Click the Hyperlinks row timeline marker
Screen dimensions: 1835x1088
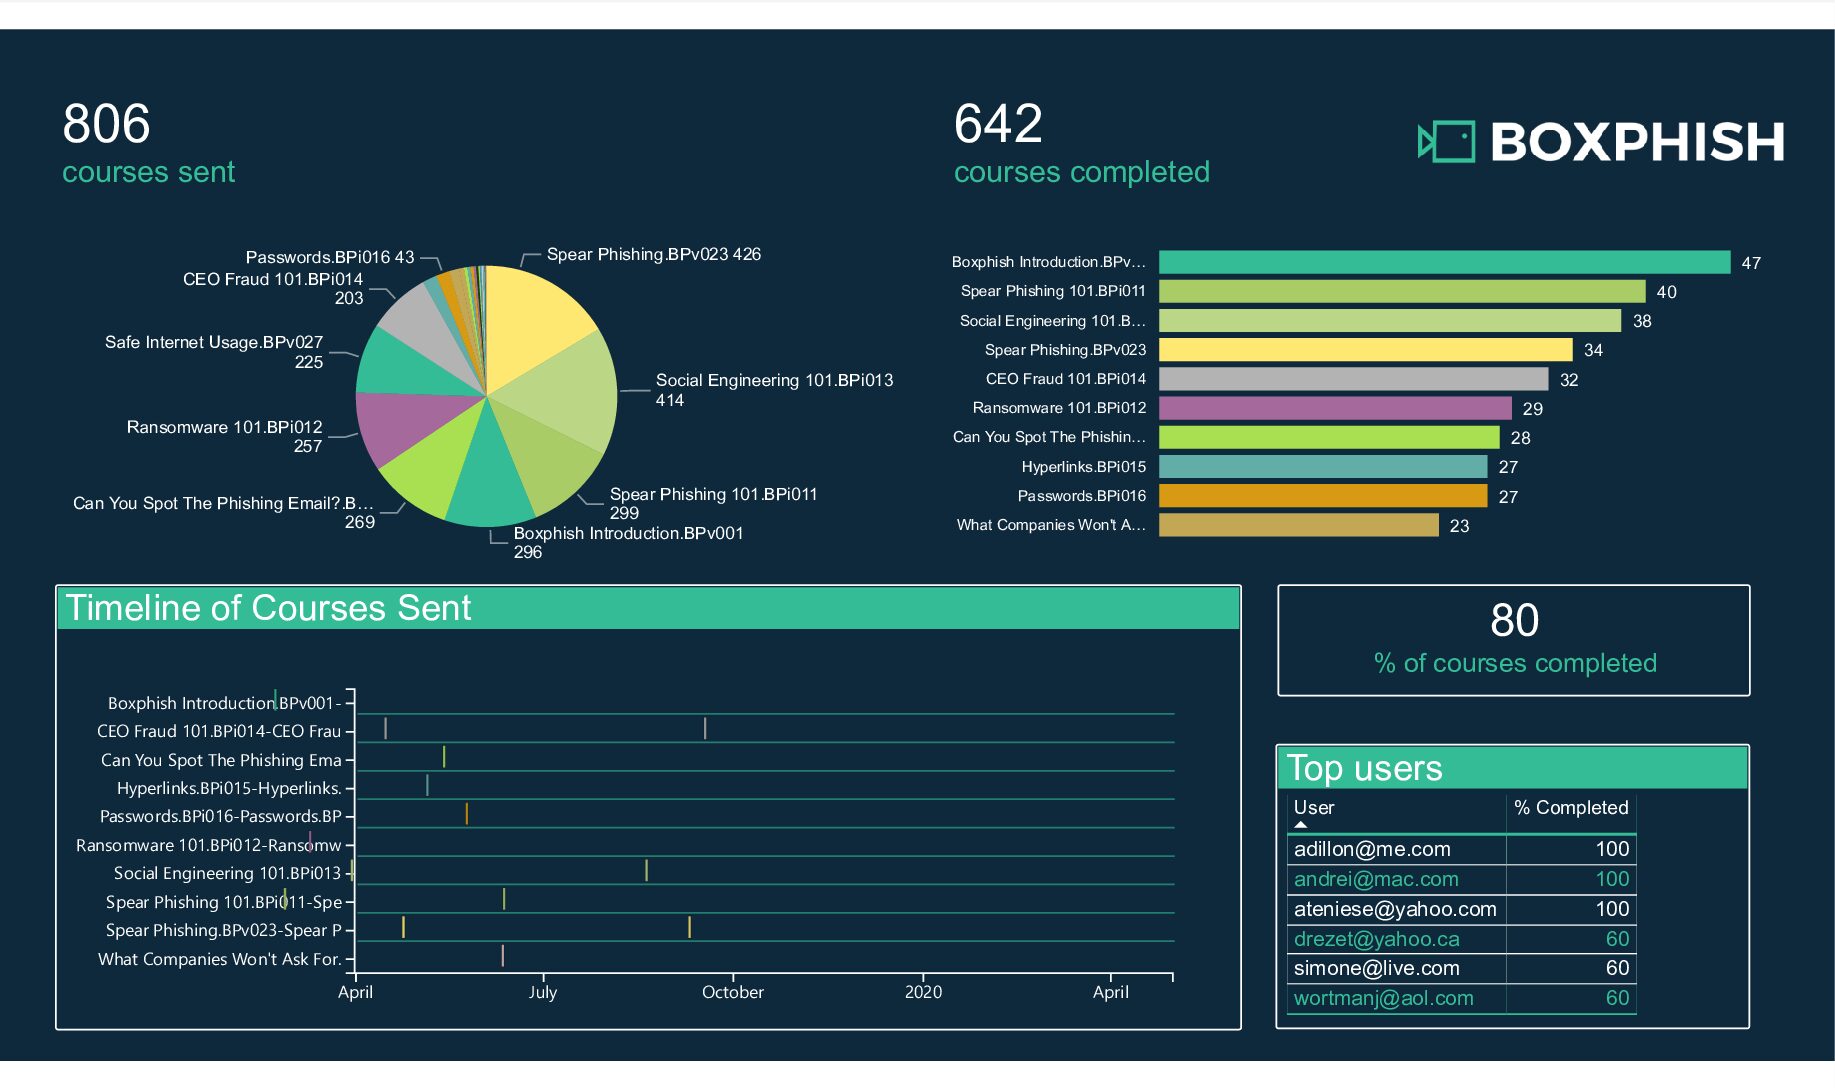click(x=427, y=785)
